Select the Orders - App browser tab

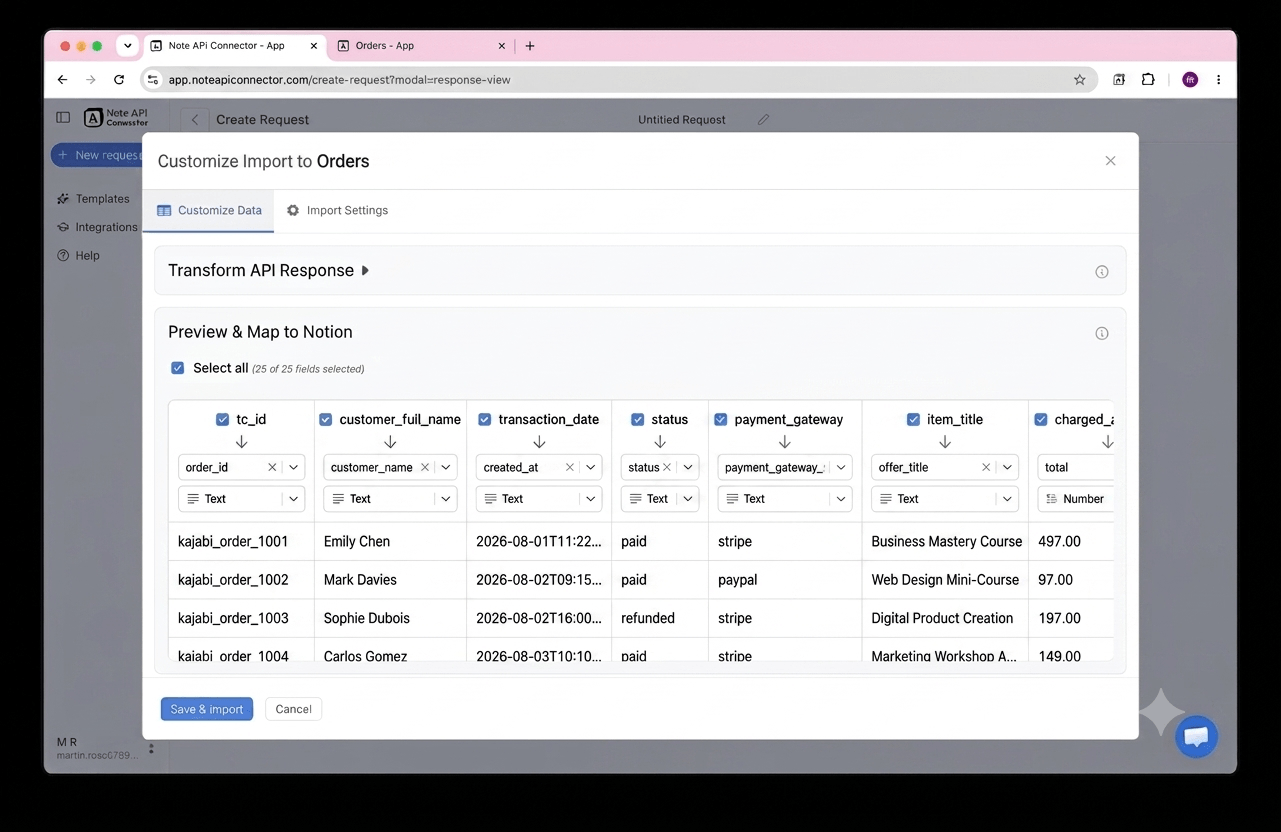coord(423,46)
